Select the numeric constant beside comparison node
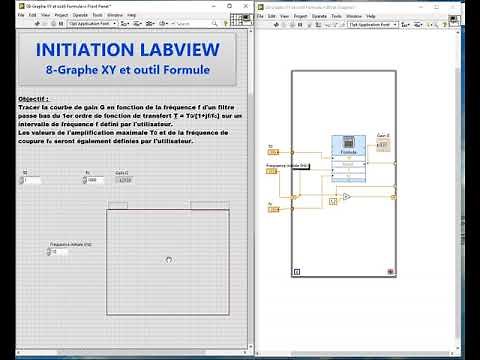Screen dimensions: 480x360 (x=333, y=201)
